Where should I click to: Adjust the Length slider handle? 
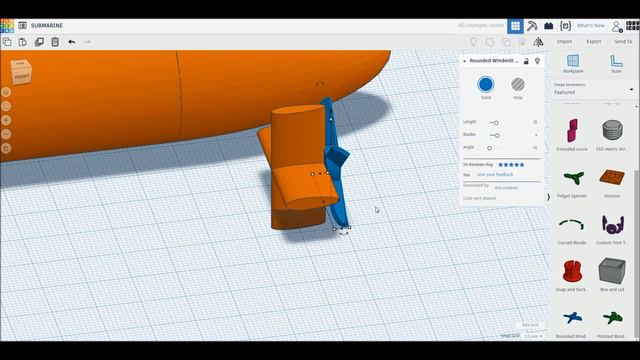pos(496,122)
